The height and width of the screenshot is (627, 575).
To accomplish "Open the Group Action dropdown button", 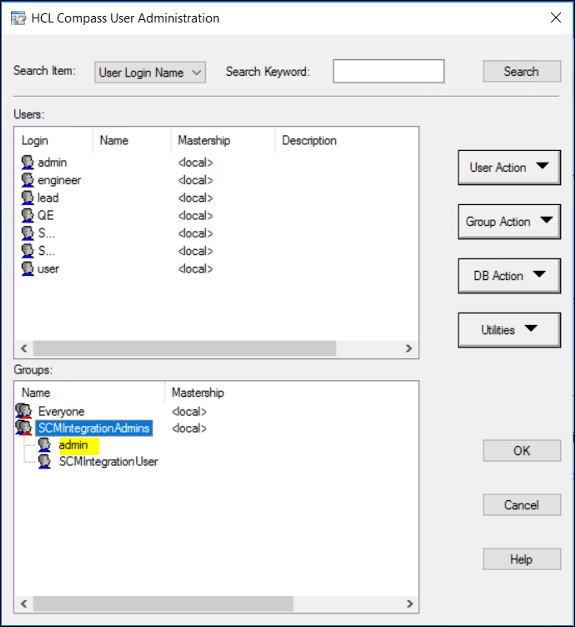I will point(509,222).
